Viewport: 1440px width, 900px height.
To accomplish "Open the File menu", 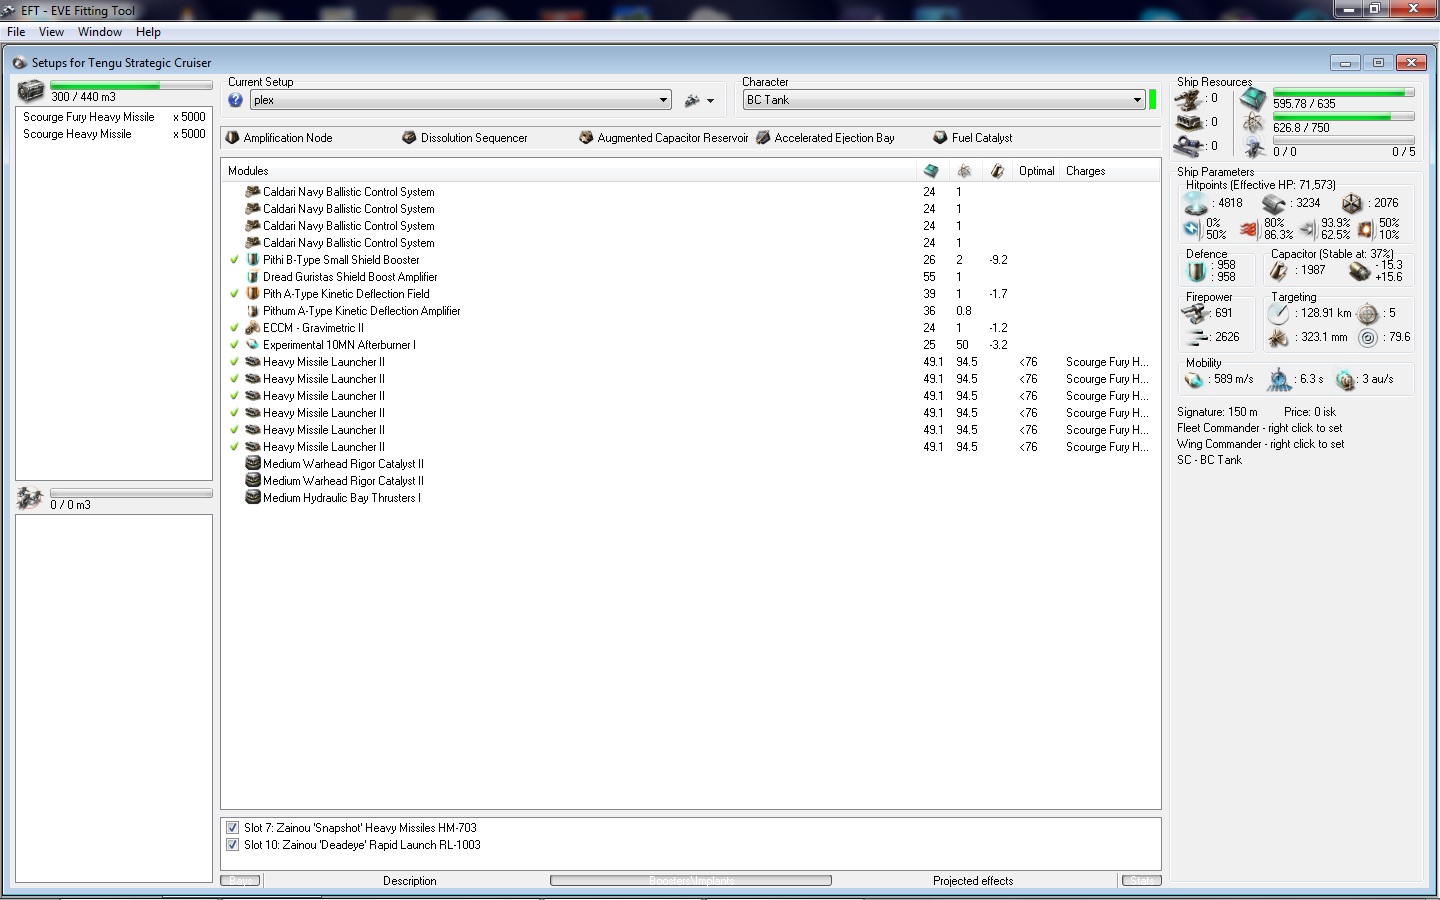I will 16,32.
